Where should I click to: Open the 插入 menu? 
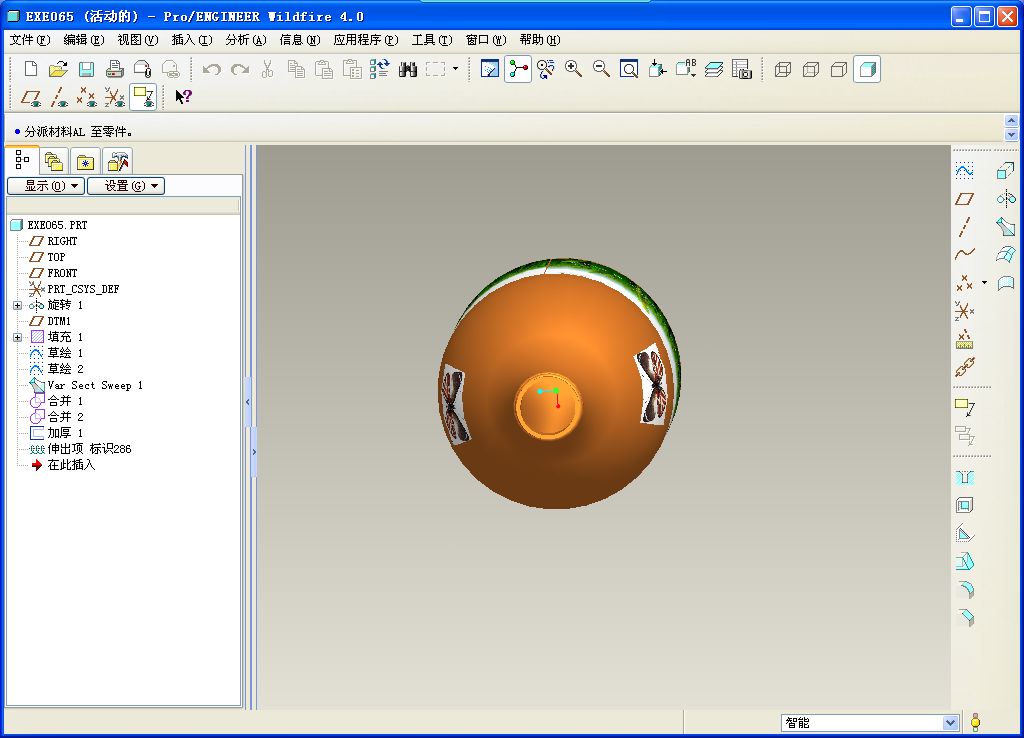click(x=191, y=40)
